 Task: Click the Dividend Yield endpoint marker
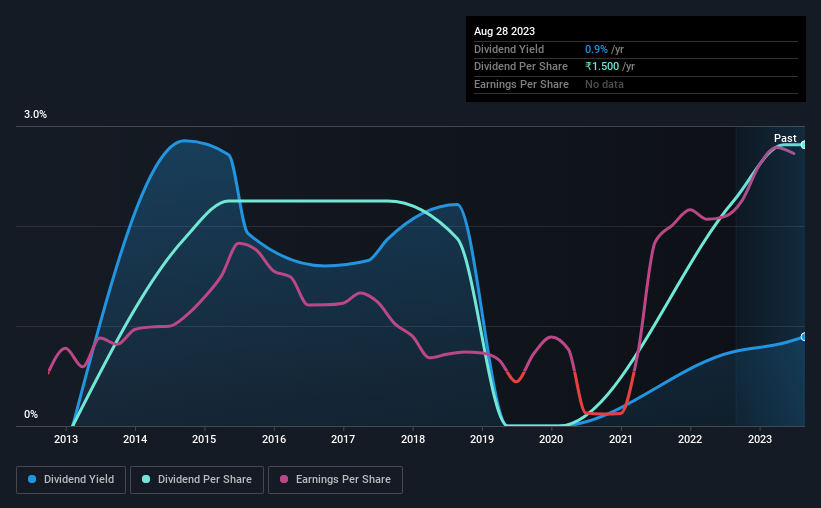point(804,337)
